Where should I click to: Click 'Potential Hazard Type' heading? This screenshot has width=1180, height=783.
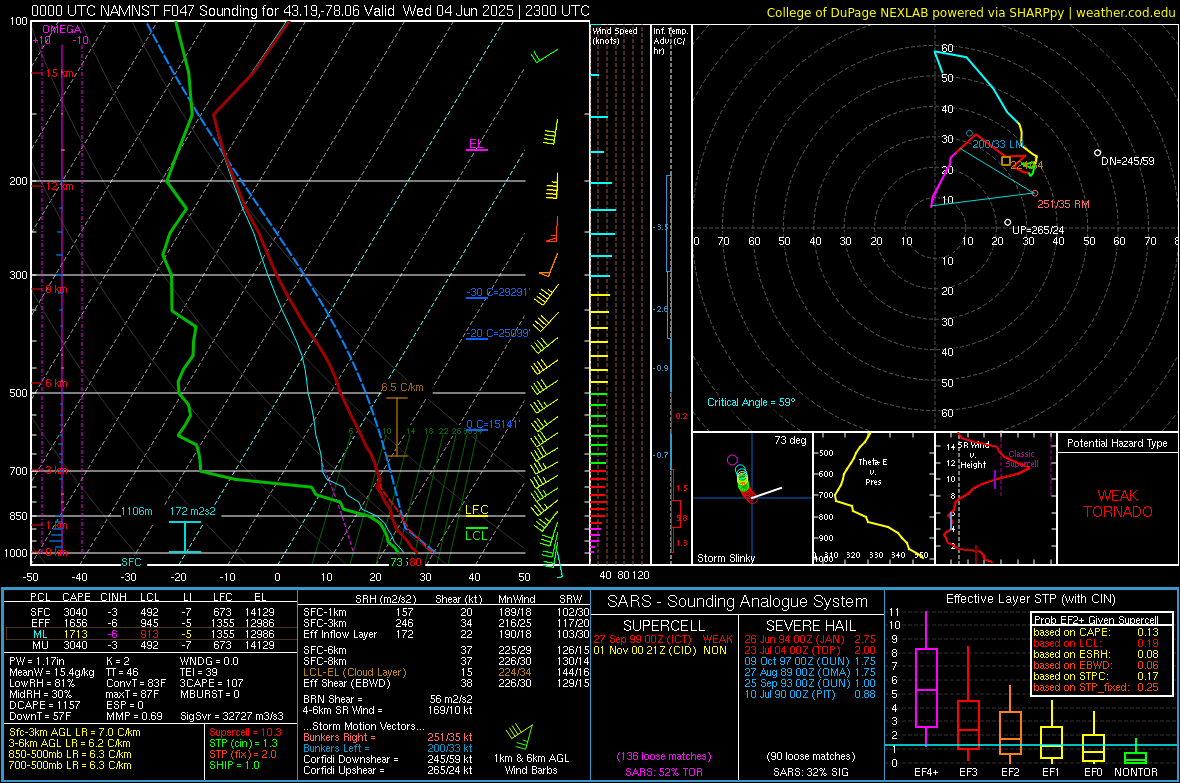coord(1117,443)
